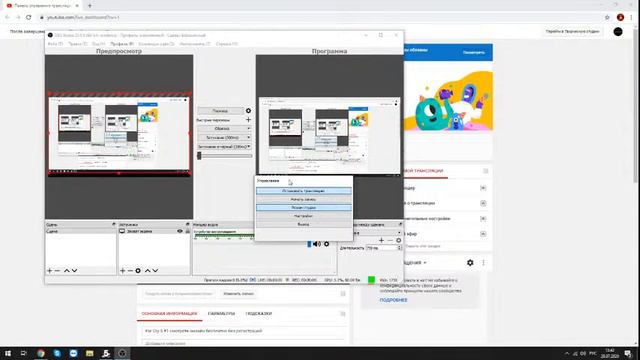The width and height of the screenshot is (640, 360).
Task: Click the Go to Creator Studio button
Action: point(572,31)
